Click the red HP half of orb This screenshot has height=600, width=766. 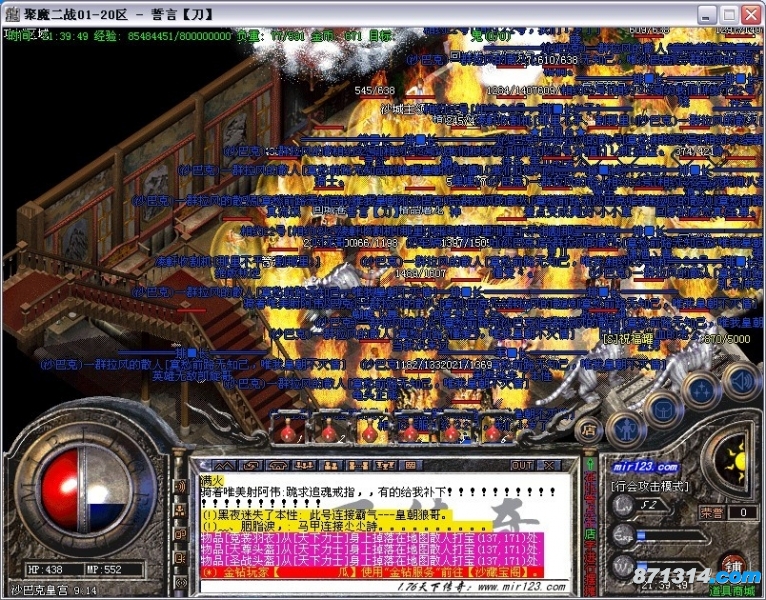(60, 490)
